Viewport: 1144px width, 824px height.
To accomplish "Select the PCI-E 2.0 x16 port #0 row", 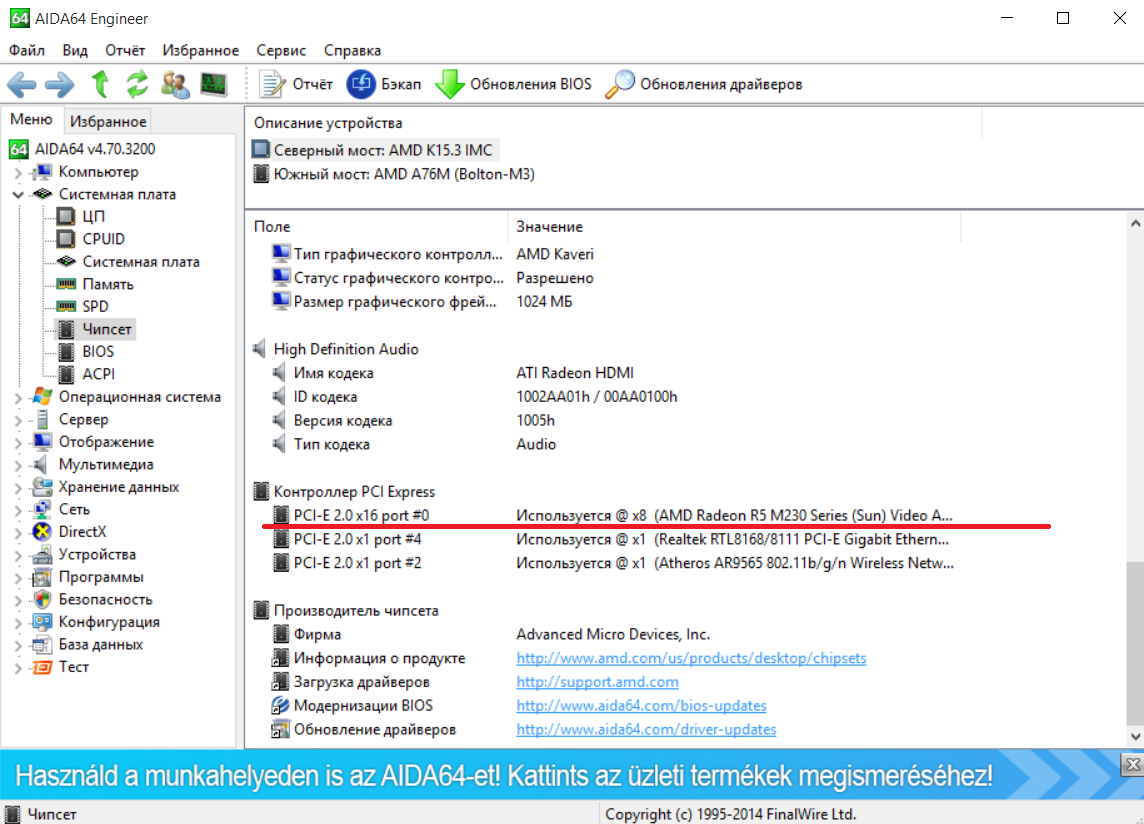I will tap(613, 515).
